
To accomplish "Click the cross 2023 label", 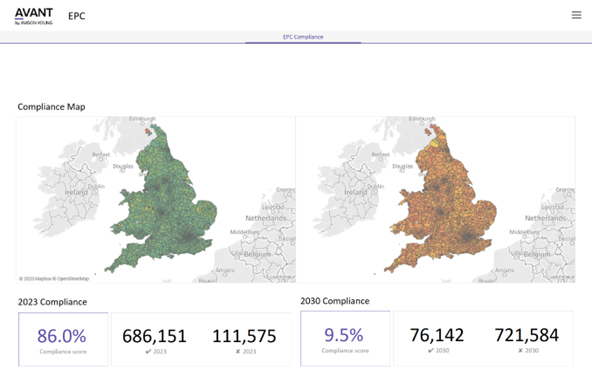I will [246, 351].
